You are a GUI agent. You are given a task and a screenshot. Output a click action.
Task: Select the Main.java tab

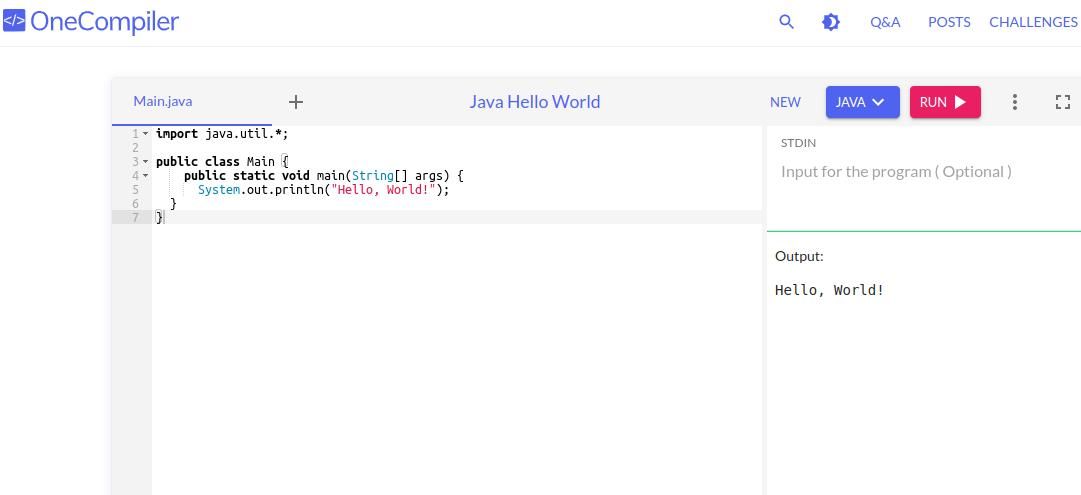[x=163, y=101]
